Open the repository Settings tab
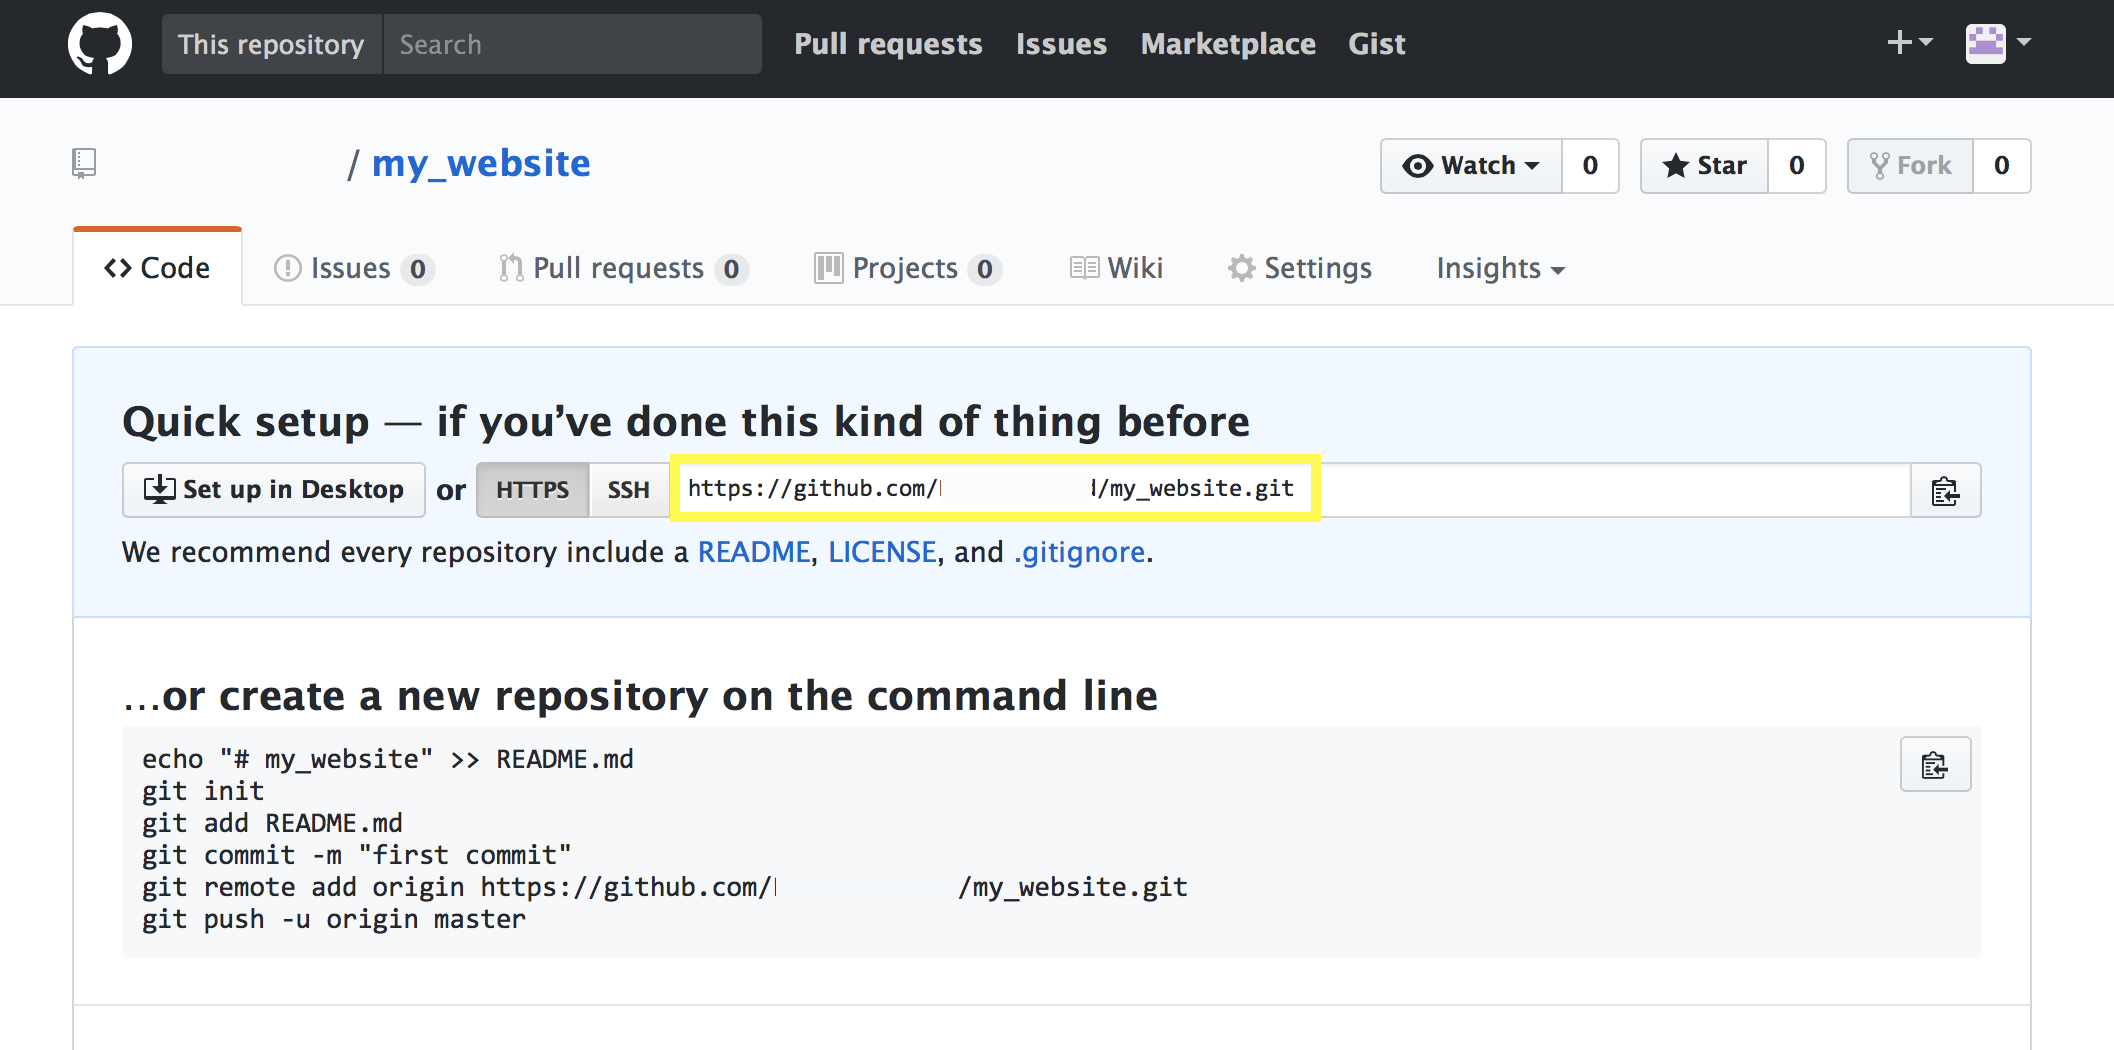This screenshot has height=1050, width=2114. [1300, 268]
